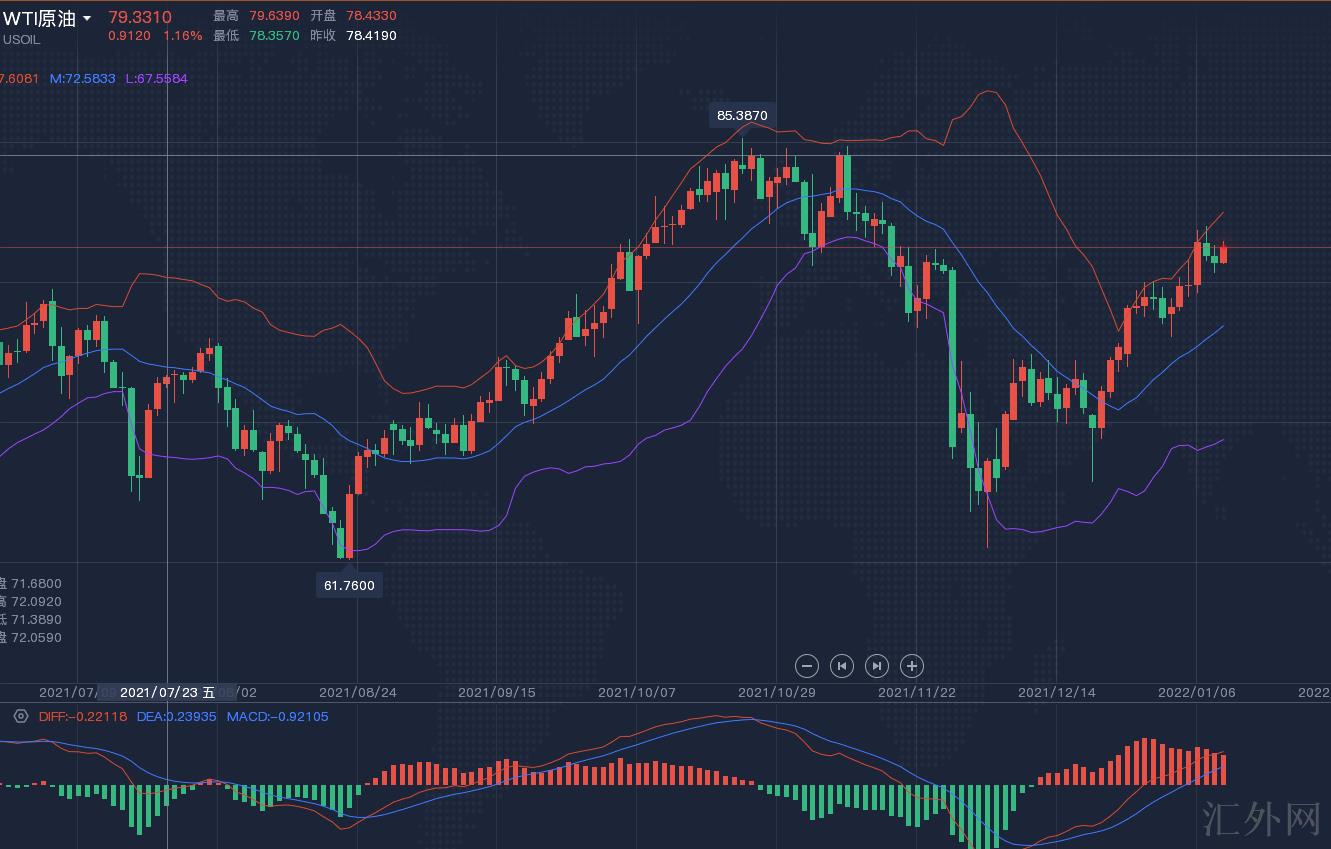This screenshot has height=849, width=1331.
Task: Open the WTI原油 symbol dropdown arrow
Action: 87,19
